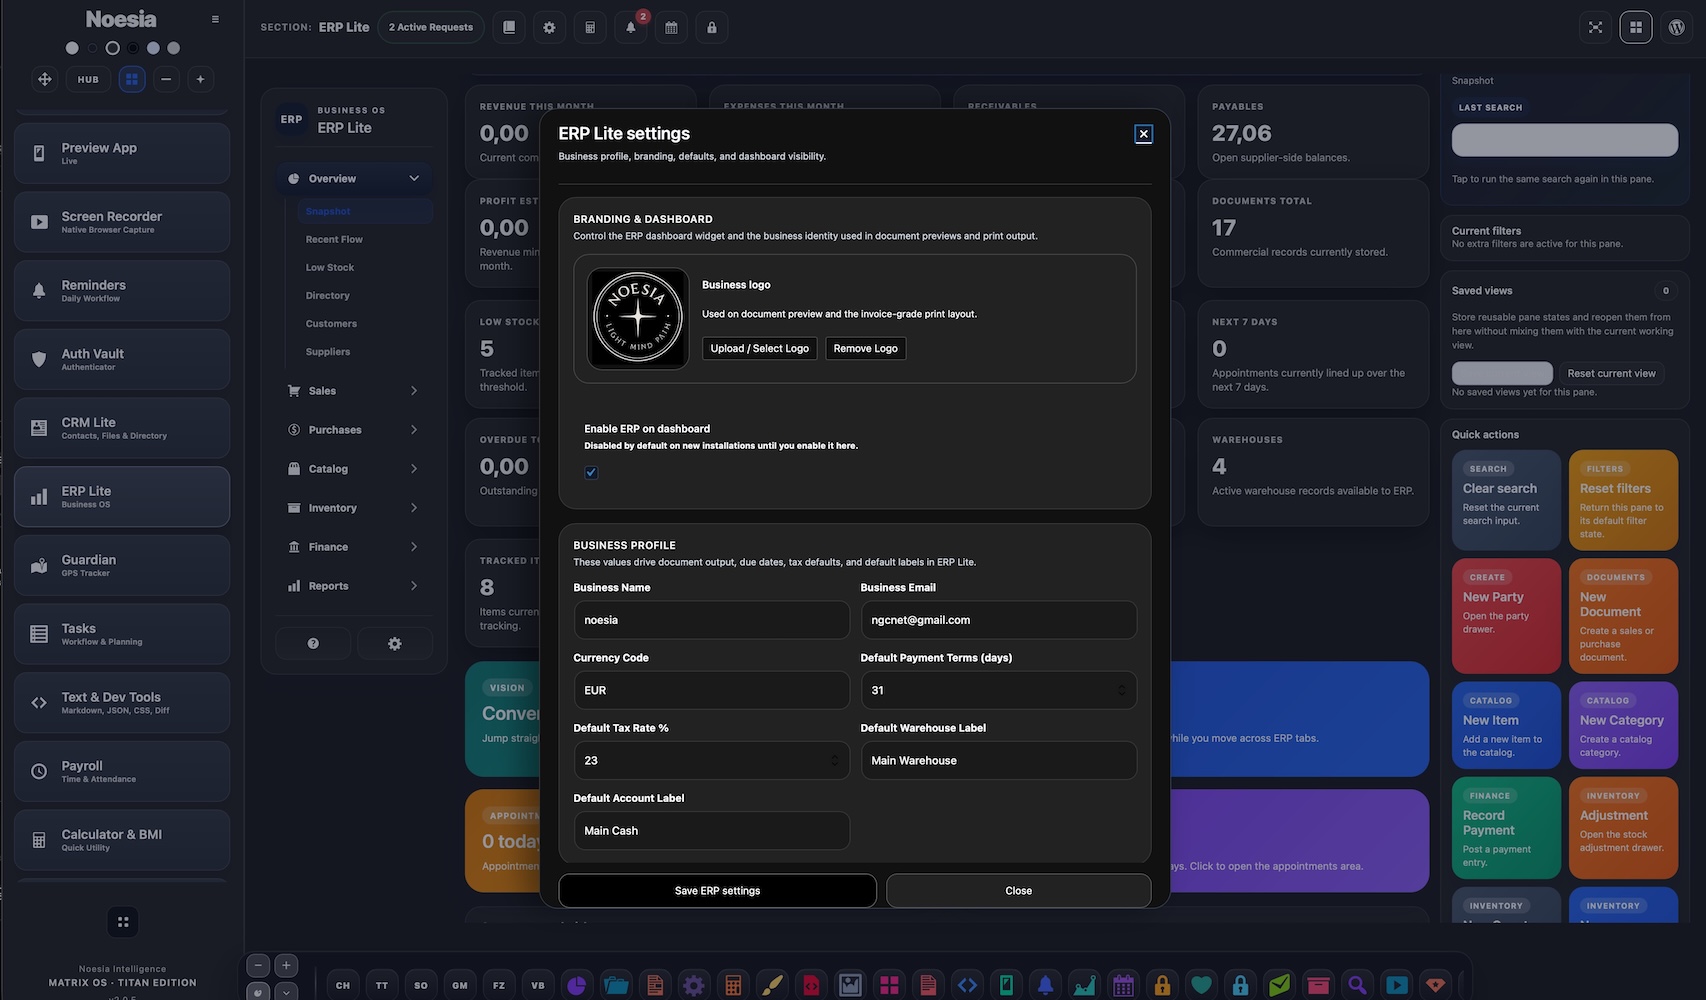The height and width of the screenshot is (1000, 1706).
Task: Click the green heart dock icon
Action: point(1201,985)
